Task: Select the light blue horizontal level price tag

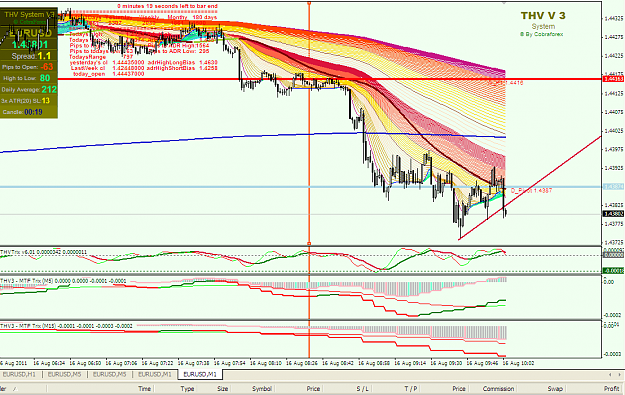Action: tap(613, 187)
